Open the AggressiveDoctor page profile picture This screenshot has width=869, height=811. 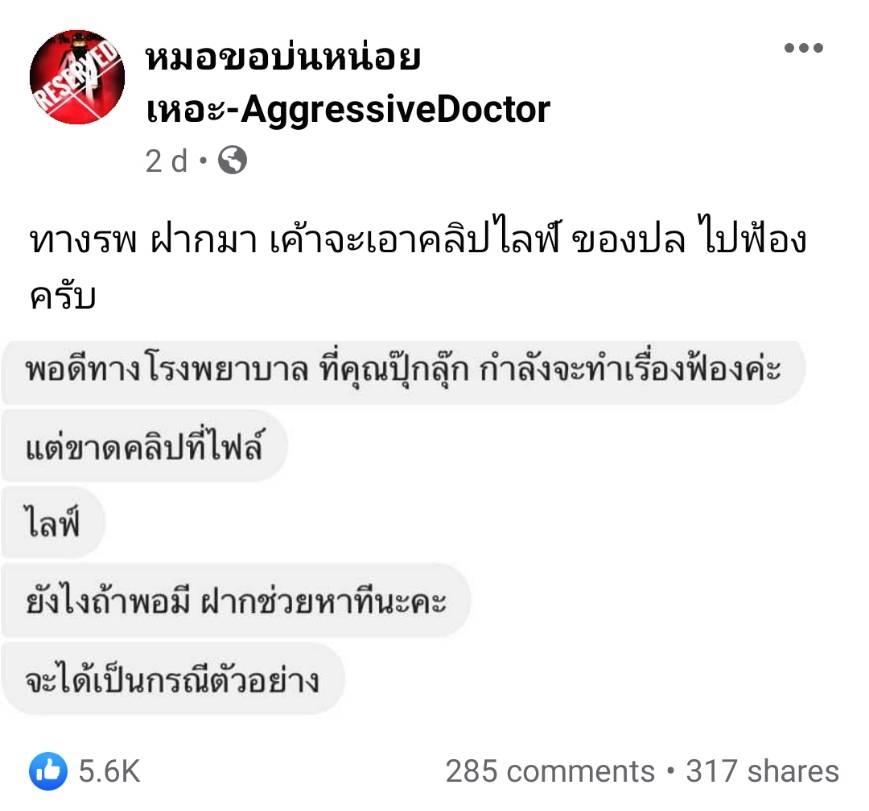click(77, 77)
